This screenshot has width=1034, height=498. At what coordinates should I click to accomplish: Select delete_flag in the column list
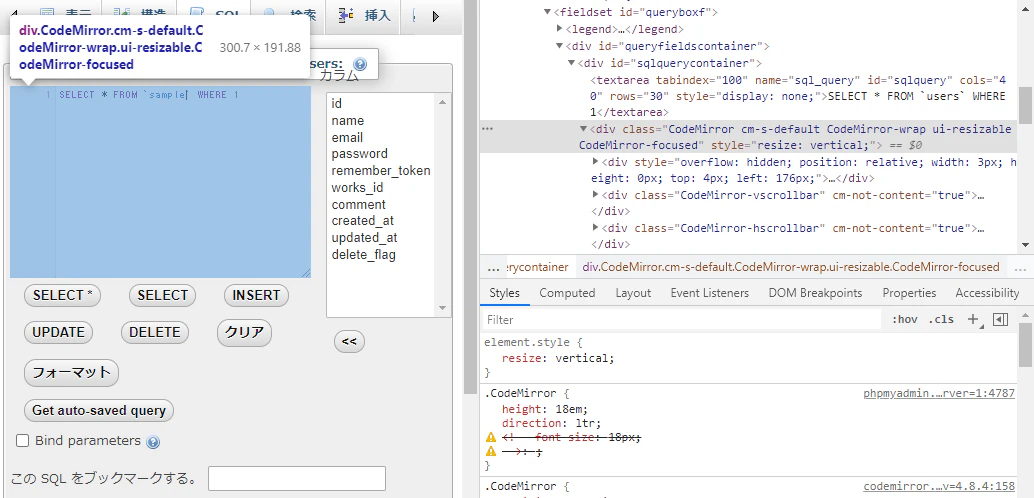[380, 255]
